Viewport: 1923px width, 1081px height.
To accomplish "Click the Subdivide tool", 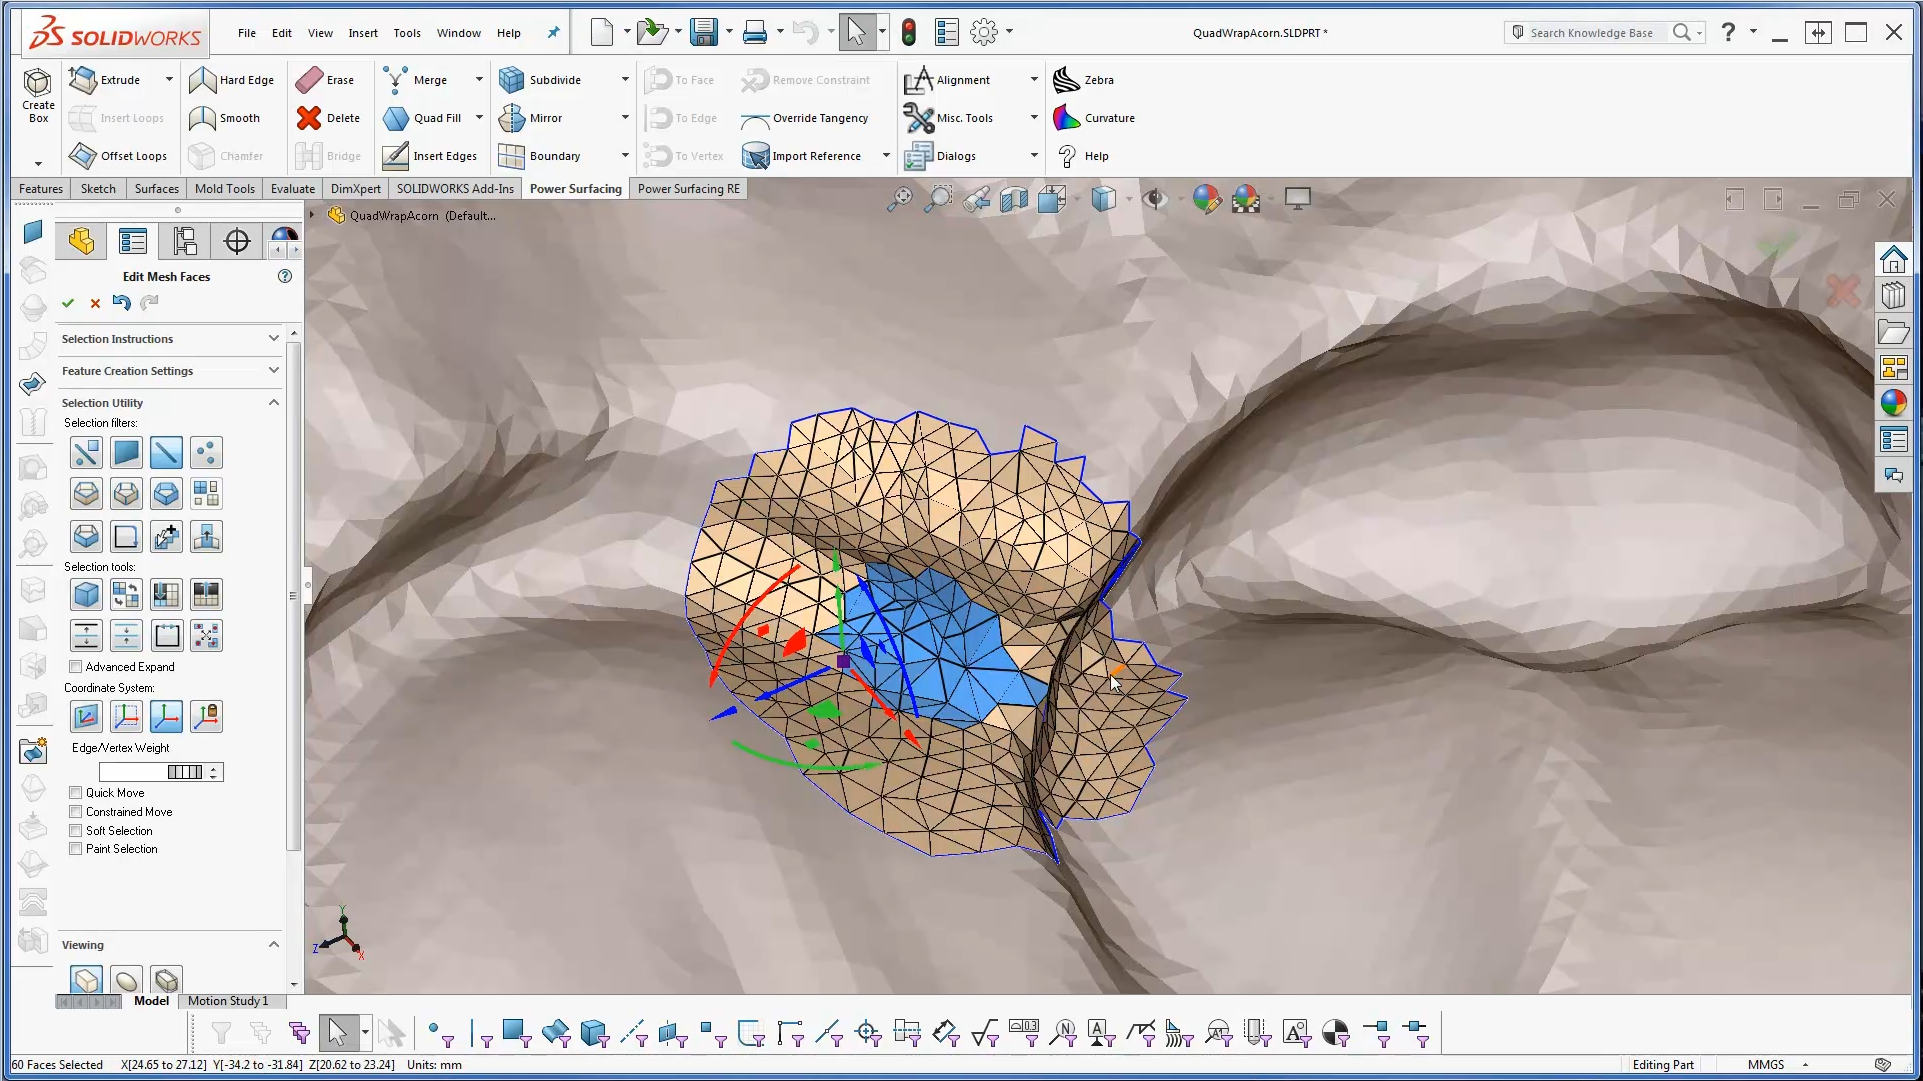I will 540,80.
